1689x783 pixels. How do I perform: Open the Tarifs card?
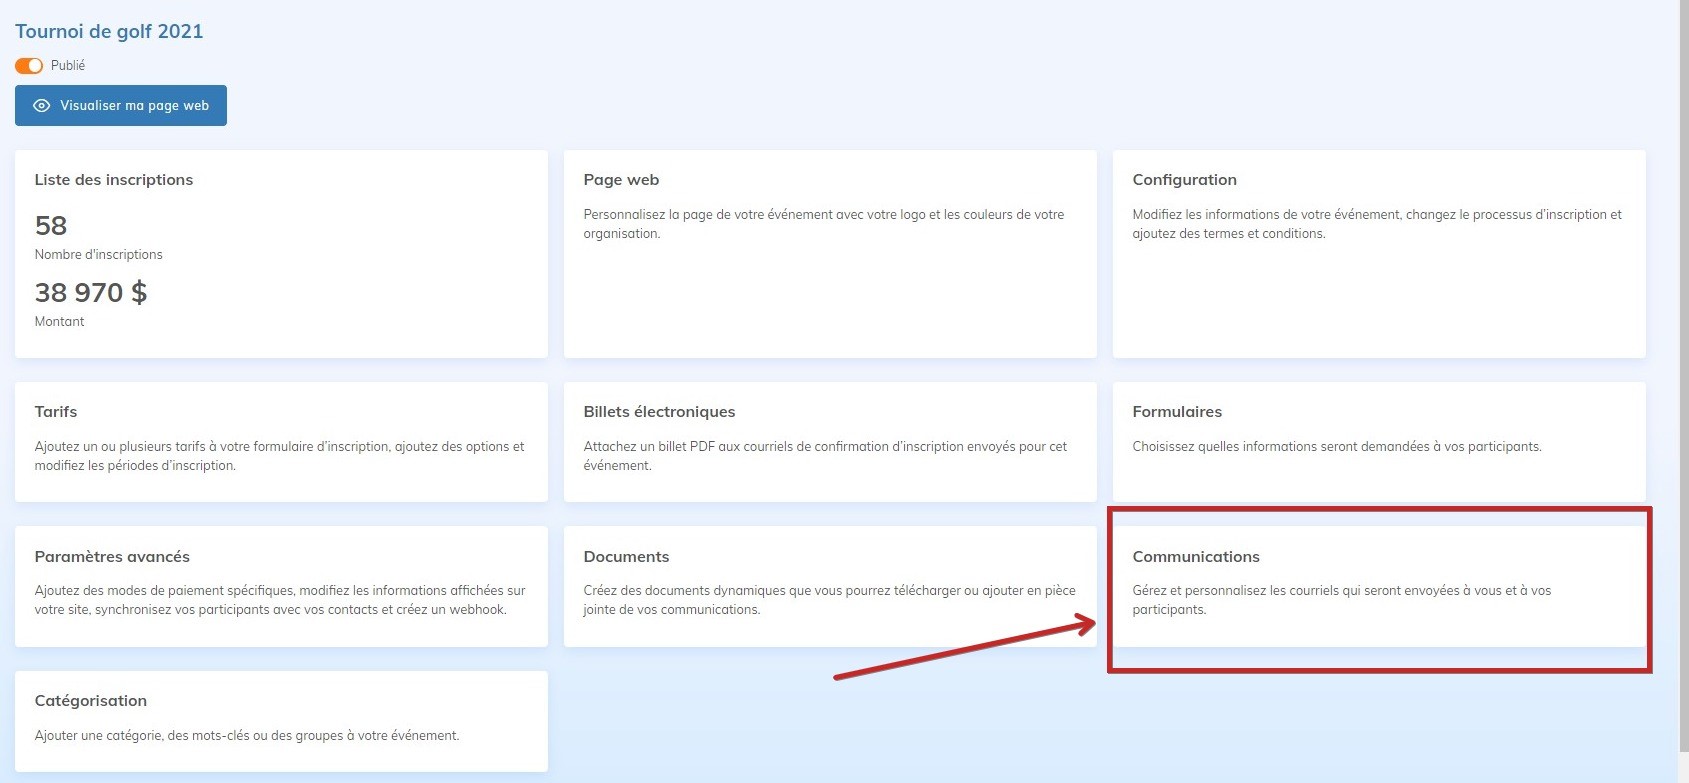click(x=281, y=442)
